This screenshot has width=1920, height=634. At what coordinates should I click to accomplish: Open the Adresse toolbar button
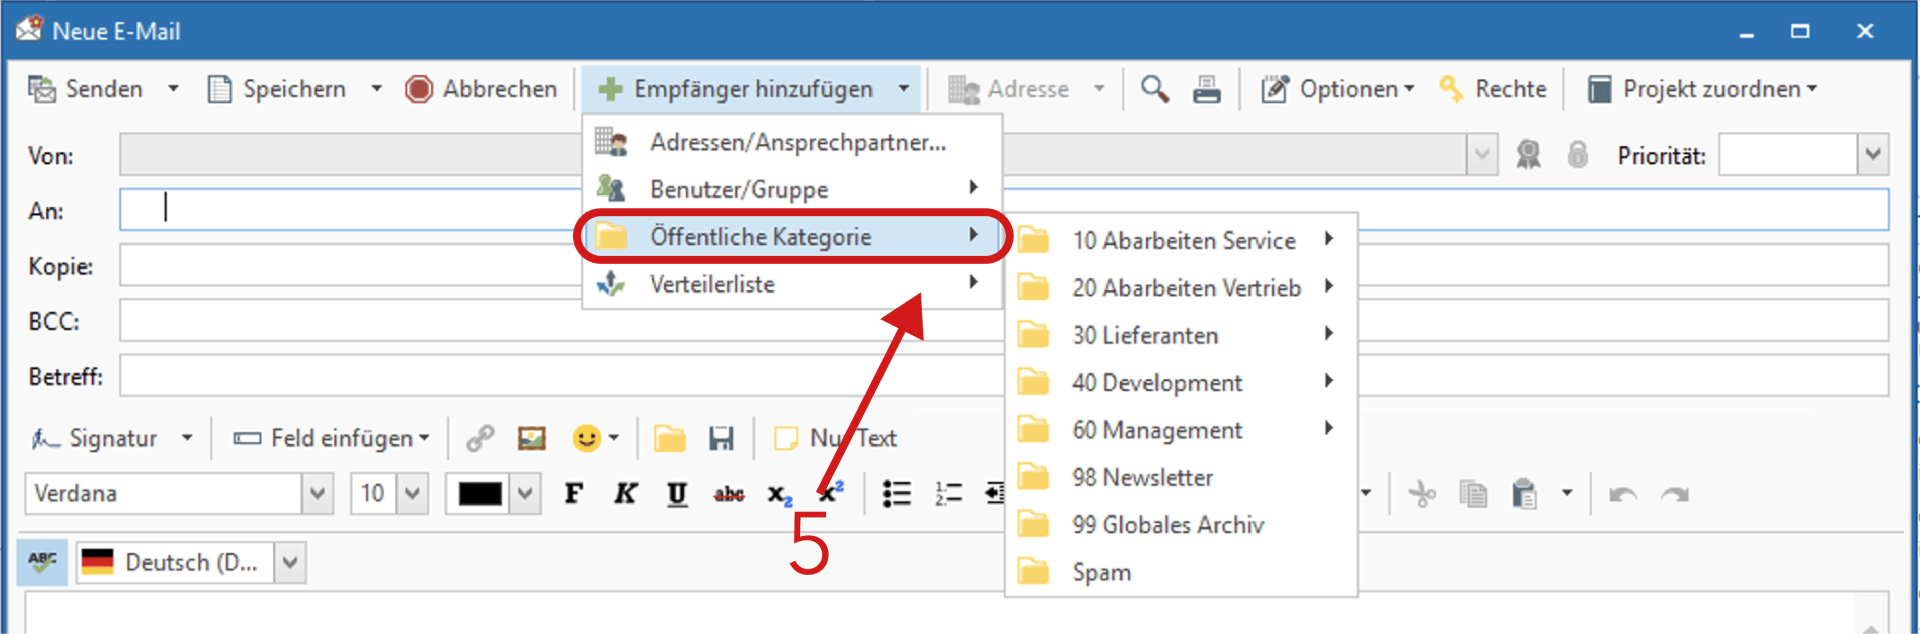(x=1009, y=89)
